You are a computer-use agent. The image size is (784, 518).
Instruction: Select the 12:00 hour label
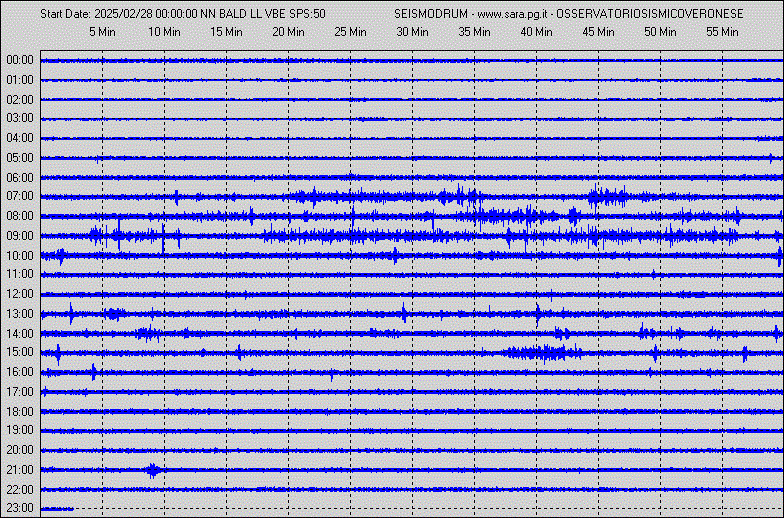pyautogui.click(x=20, y=294)
